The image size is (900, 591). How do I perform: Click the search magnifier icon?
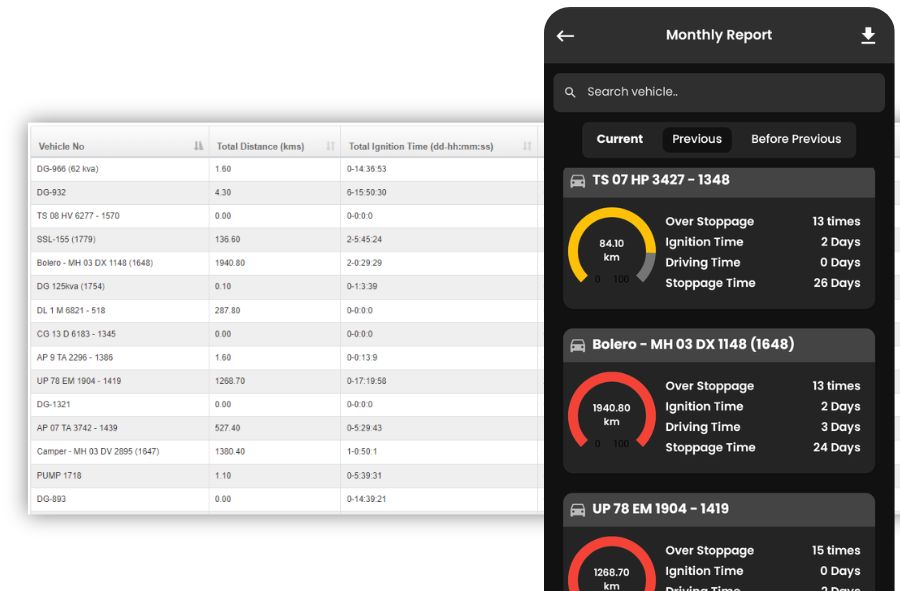(570, 92)
